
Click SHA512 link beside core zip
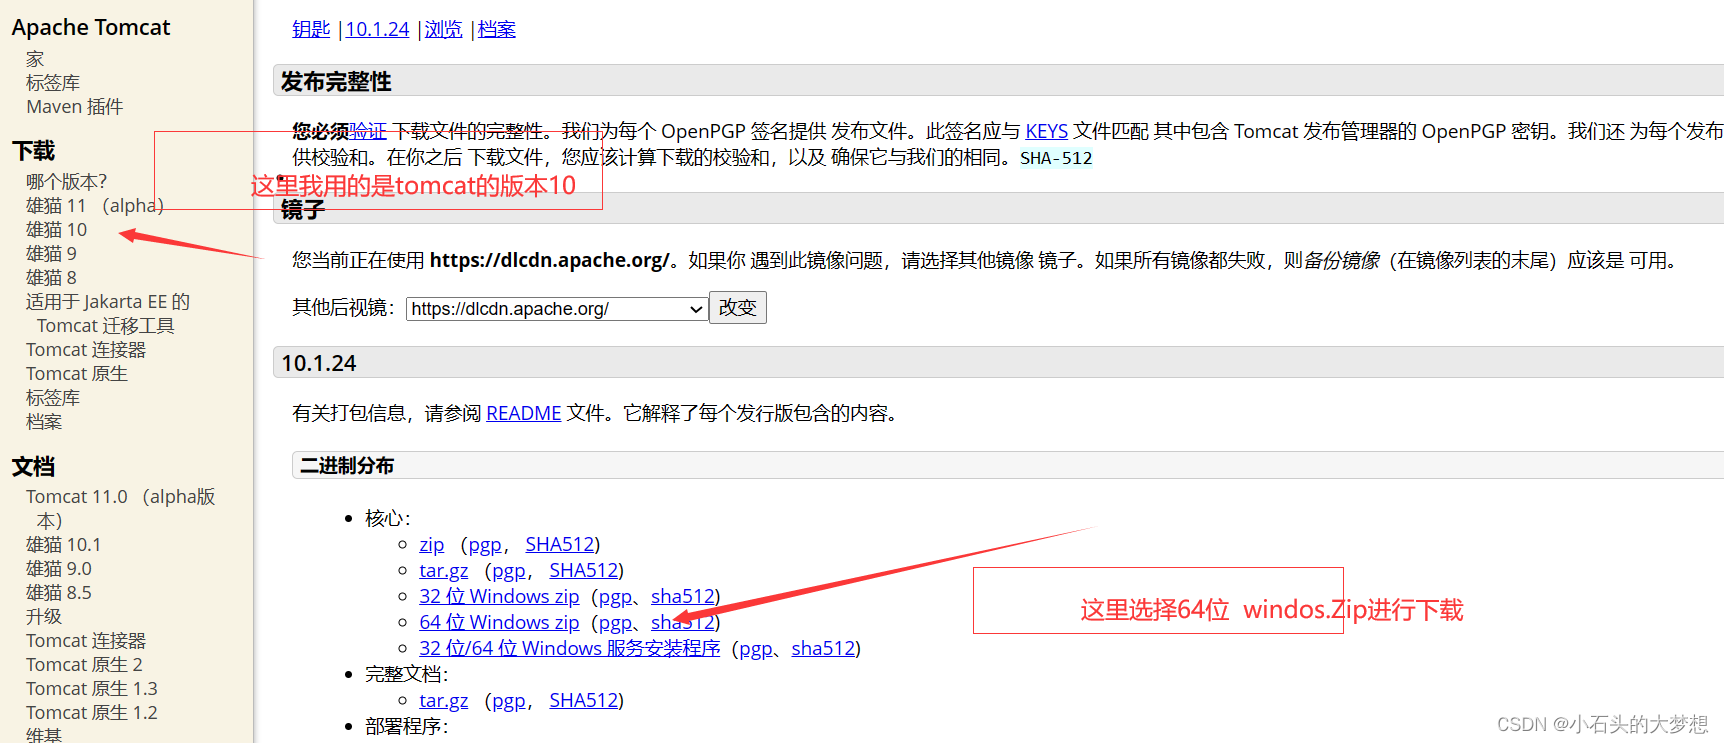pos(560,545)
